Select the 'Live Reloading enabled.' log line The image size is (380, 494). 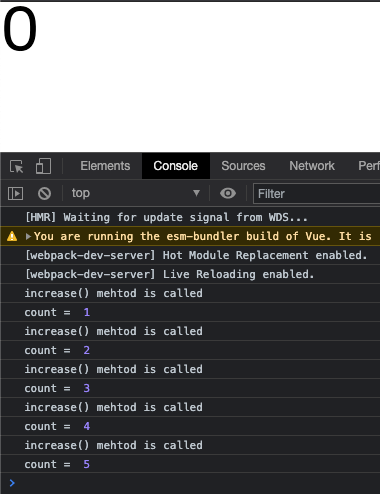tap(190, 274)
